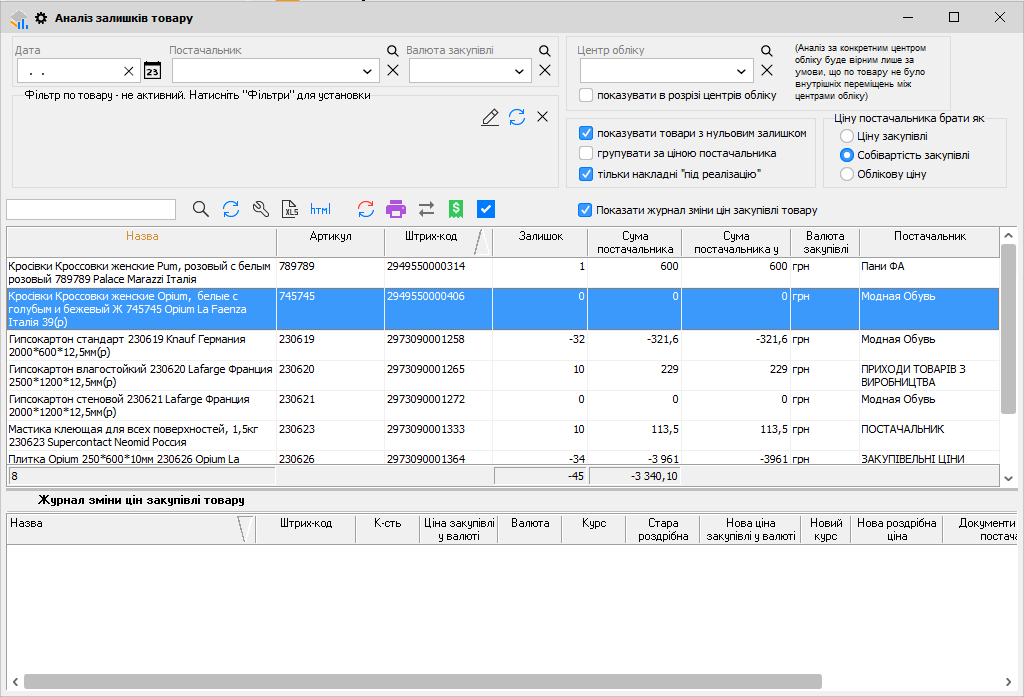Click the green dollar receipt icon

[456, 209]
